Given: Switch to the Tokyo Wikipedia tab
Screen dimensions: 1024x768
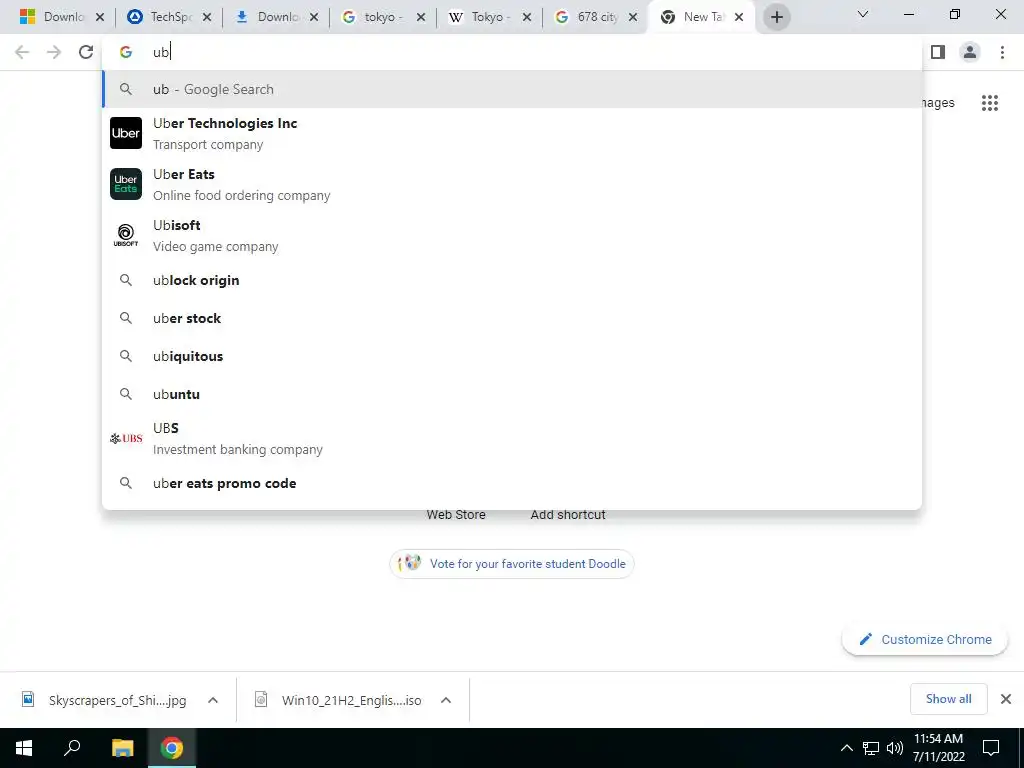Looking at the screenshot, I should pyautogui.click(x=488, y=17).
